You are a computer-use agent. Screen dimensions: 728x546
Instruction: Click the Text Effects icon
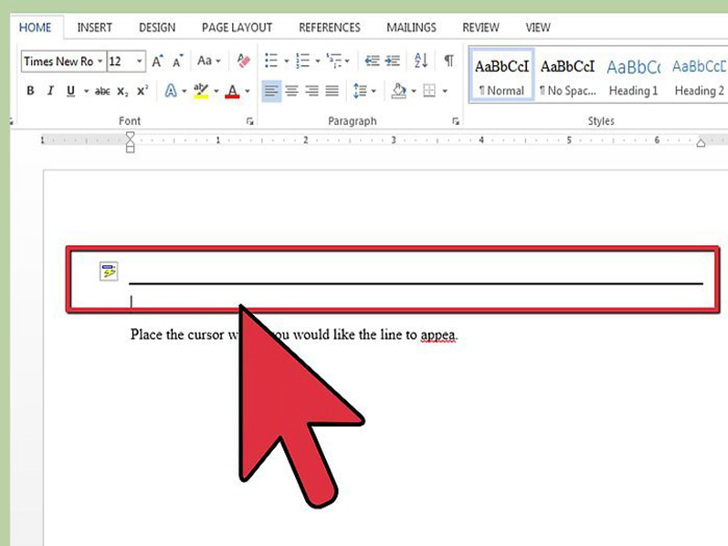click(x=171, y=91)
